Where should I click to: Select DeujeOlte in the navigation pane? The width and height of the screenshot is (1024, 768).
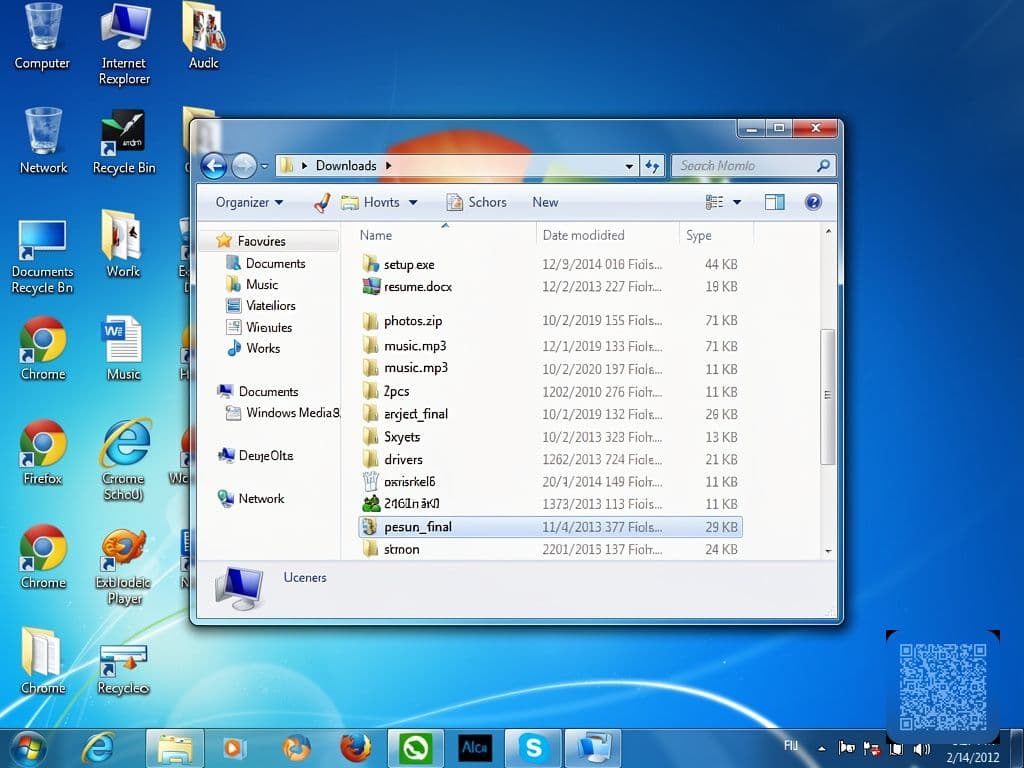[255, 455]
